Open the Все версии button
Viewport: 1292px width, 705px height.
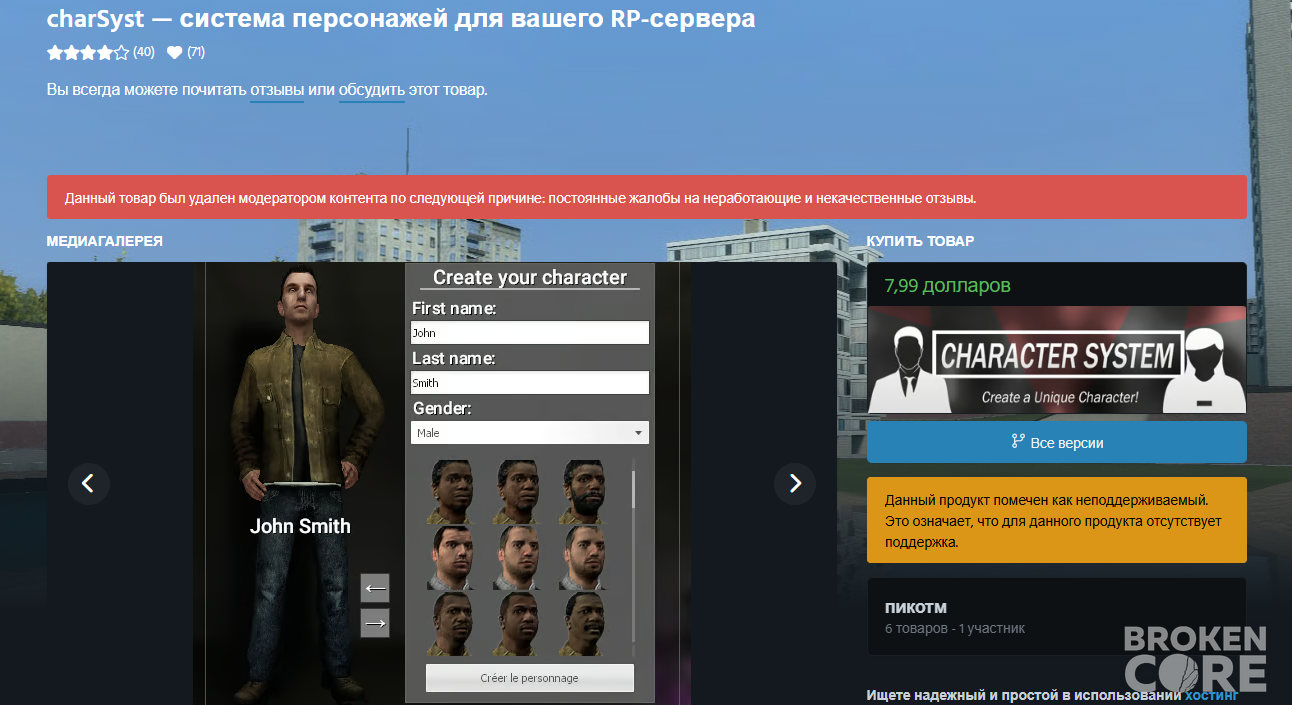point(1057,442)
